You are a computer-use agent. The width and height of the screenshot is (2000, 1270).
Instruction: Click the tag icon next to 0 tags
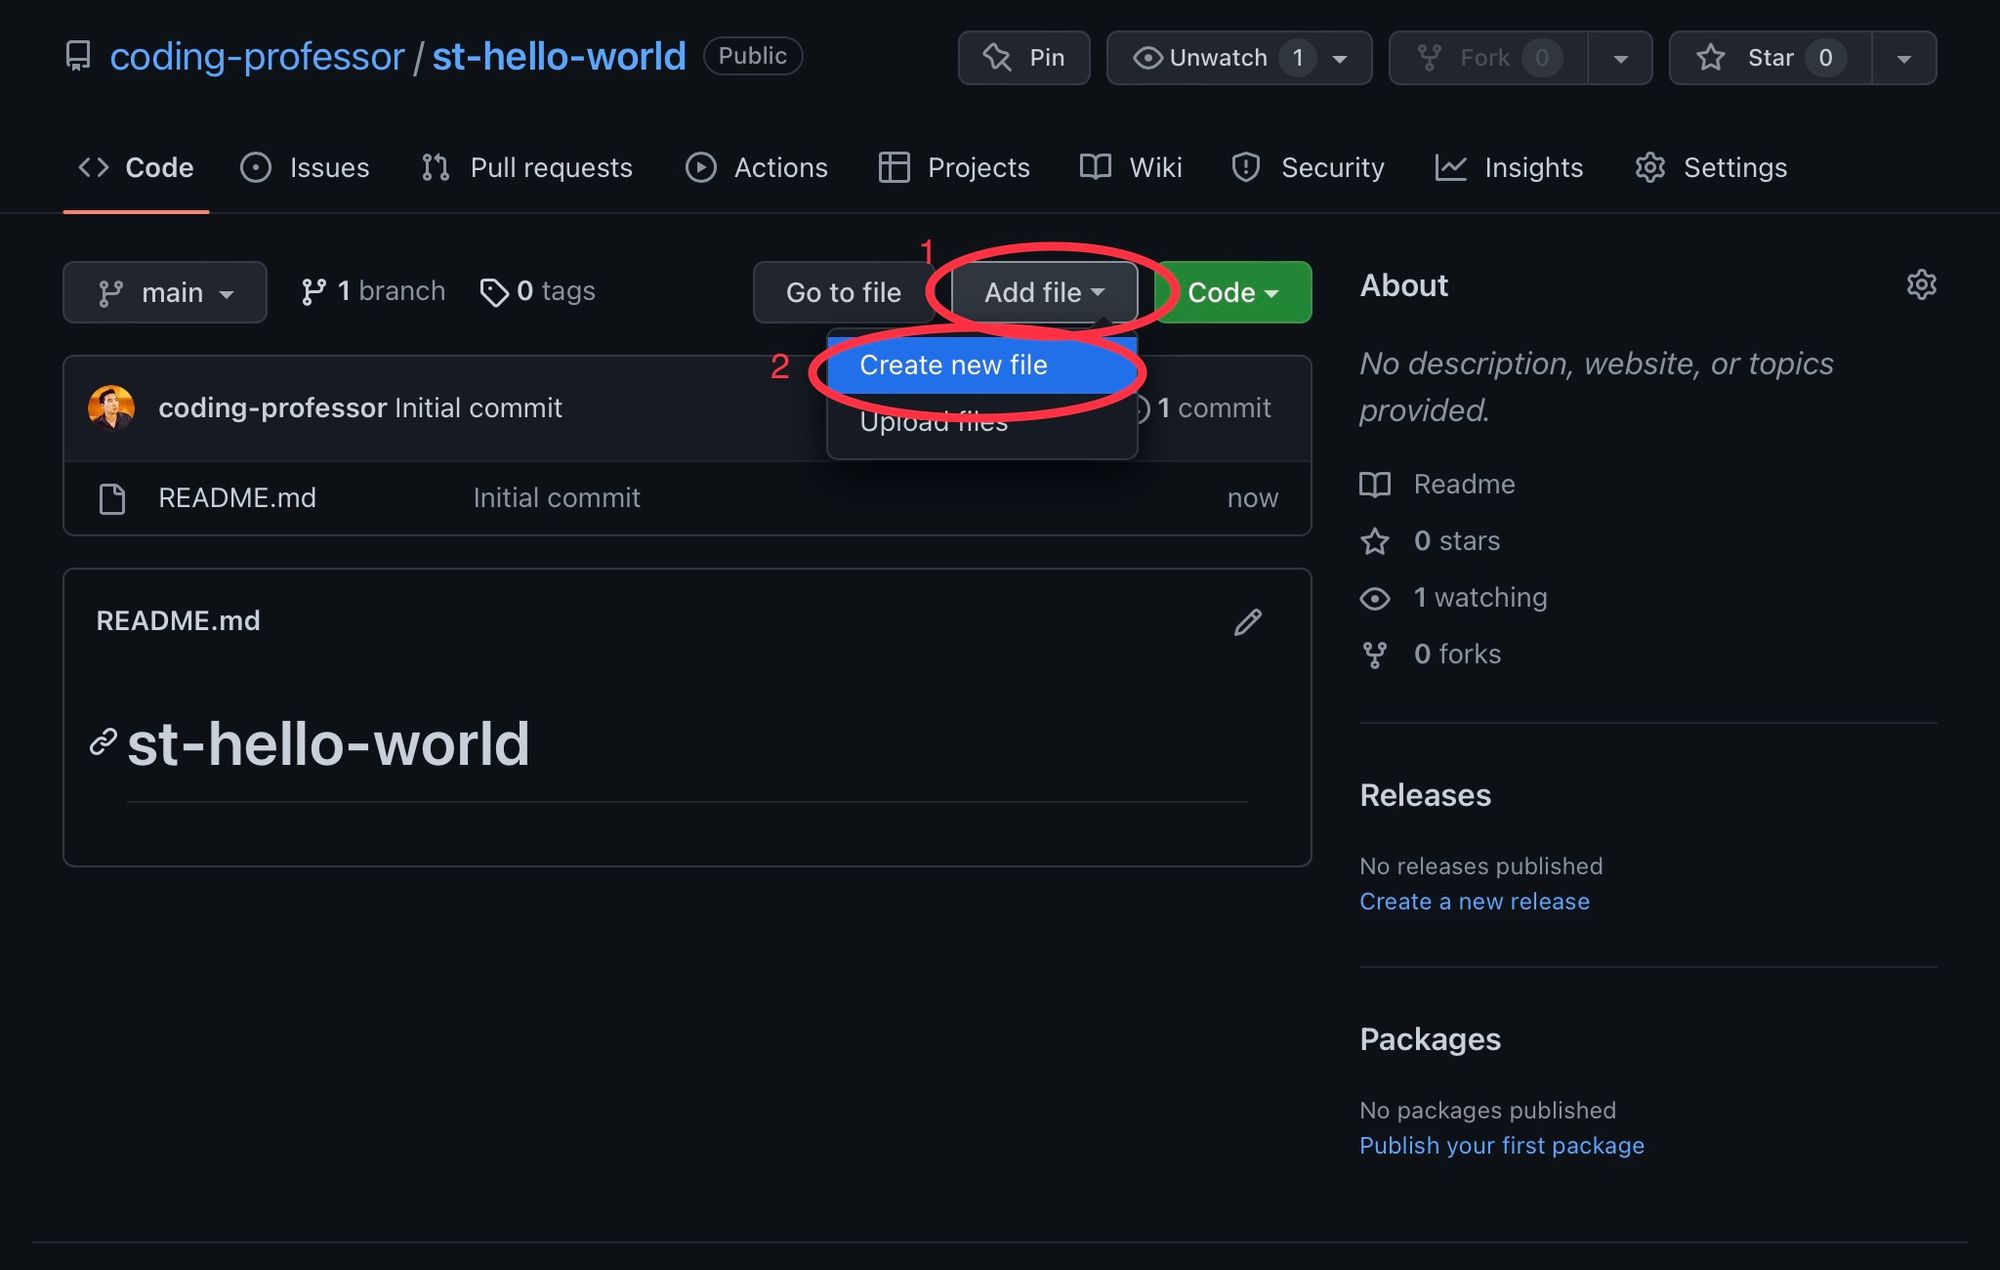point(493,292)
